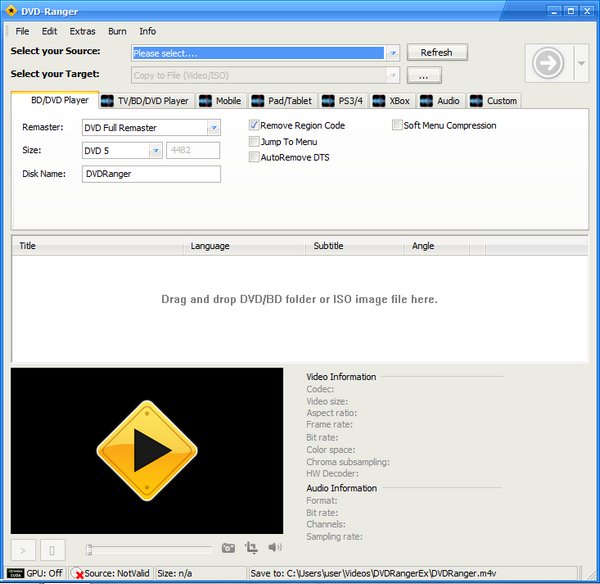Click the Title column header

tap(98, 246)
